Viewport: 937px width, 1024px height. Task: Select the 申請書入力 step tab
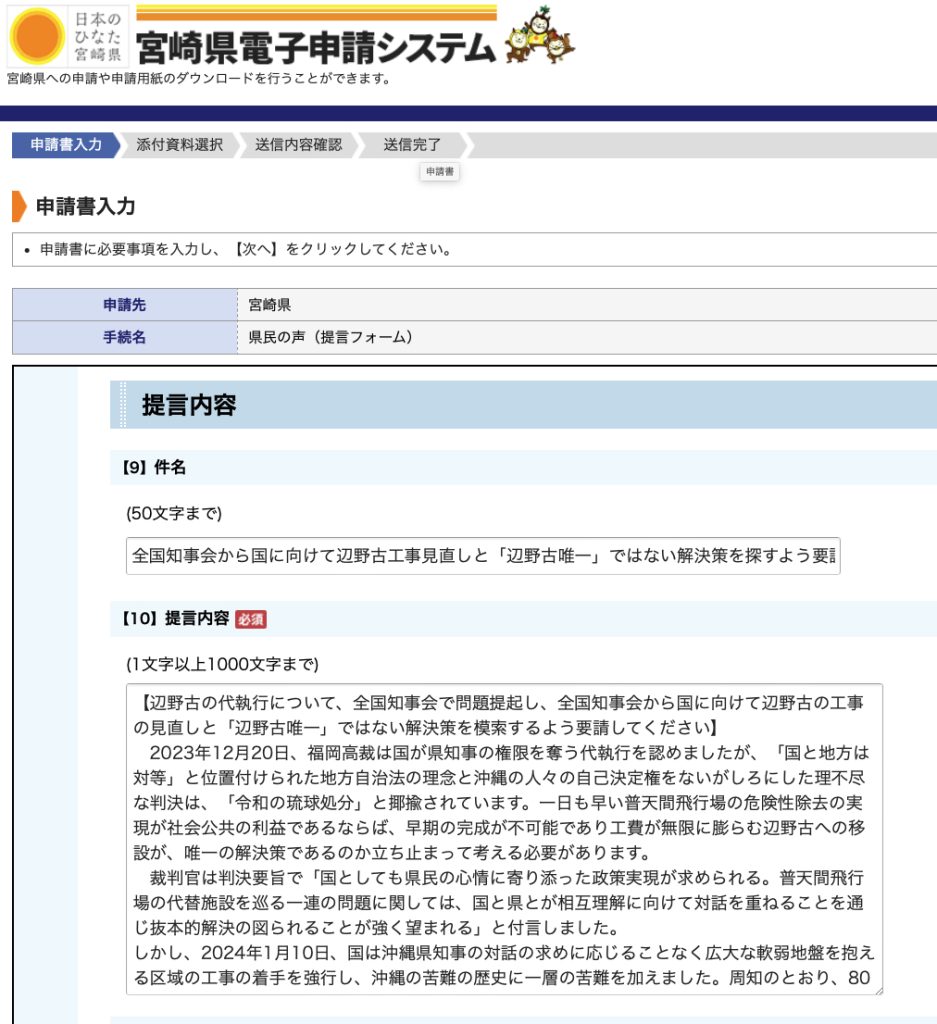click(66, 145)
